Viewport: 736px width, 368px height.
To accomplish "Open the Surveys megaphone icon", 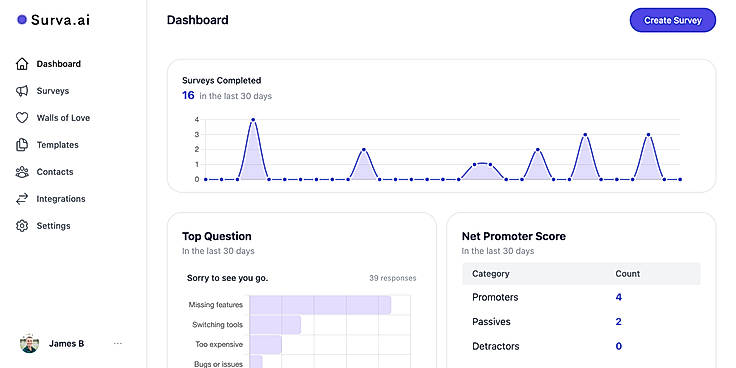I will pos(22,91).
